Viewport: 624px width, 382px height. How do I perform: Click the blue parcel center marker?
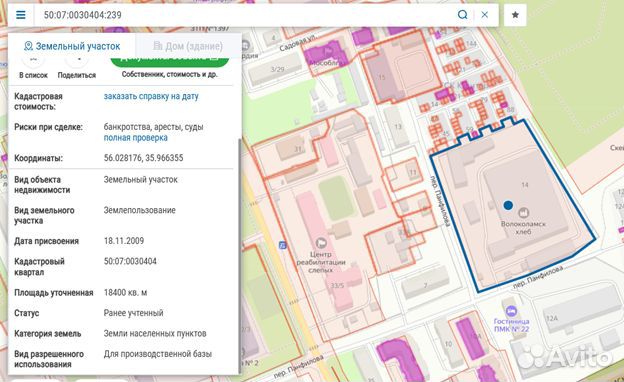point(508,205)
